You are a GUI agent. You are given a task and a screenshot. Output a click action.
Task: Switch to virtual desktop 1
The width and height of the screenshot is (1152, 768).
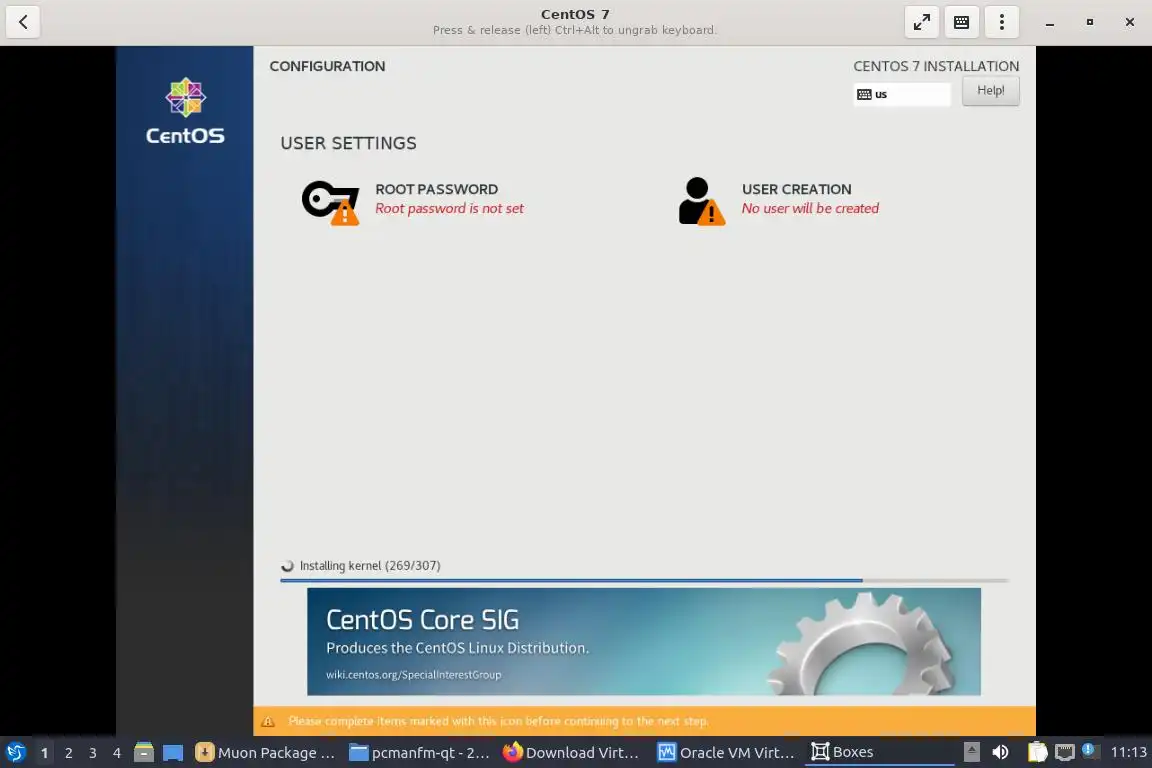[44, 753]
